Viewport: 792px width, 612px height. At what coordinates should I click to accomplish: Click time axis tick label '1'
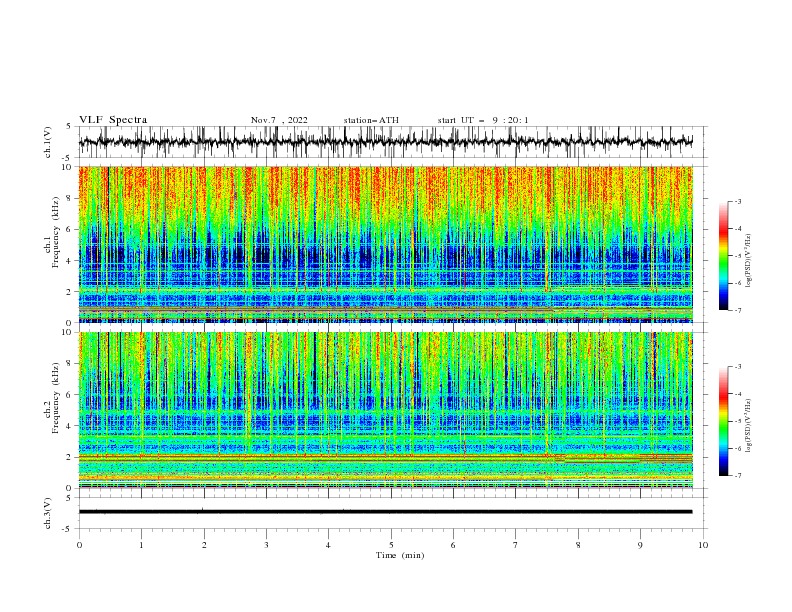[x=141, y=545]
